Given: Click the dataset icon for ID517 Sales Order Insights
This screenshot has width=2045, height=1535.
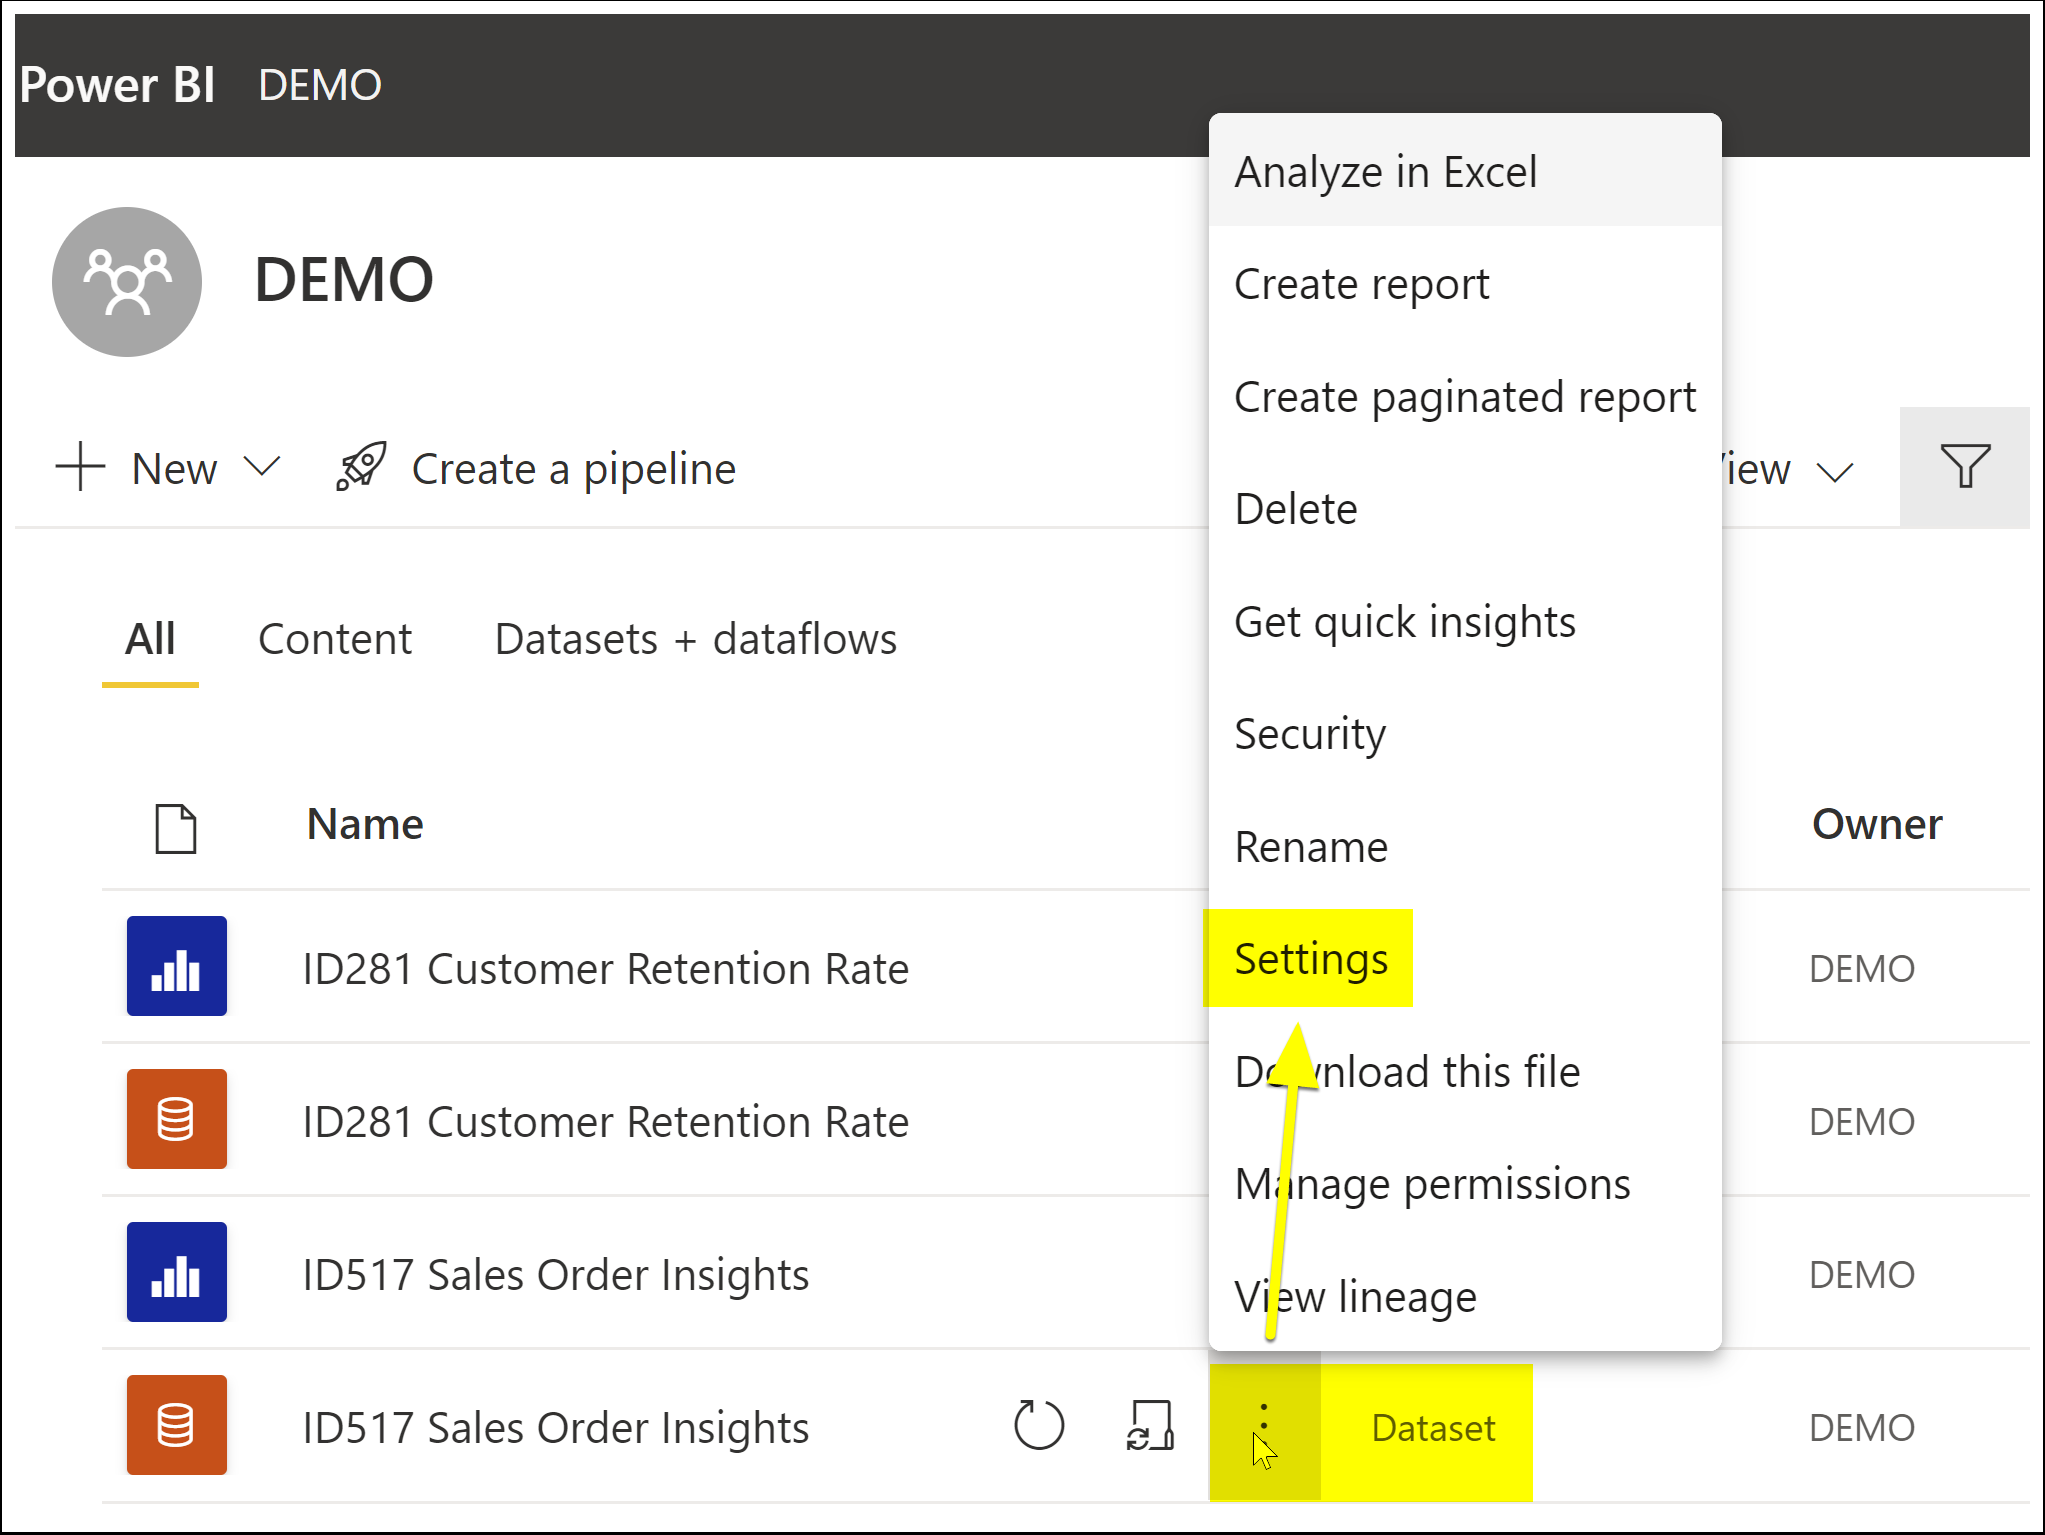Looking at the screenshot, I should (177, 1425).
